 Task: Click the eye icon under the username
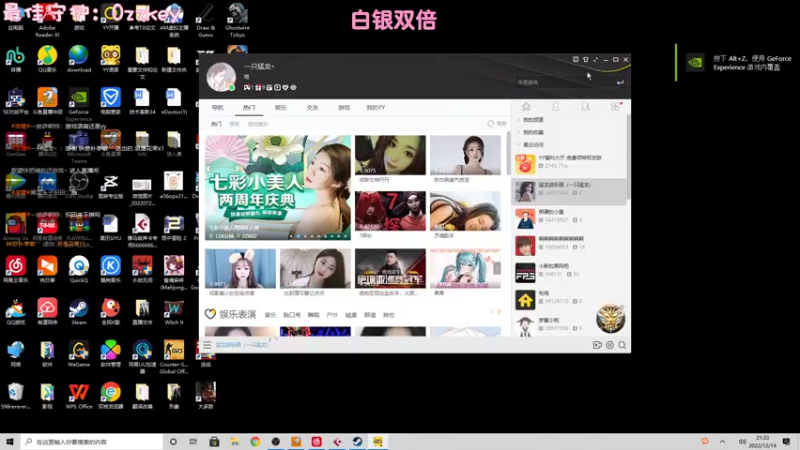[293, 88]
